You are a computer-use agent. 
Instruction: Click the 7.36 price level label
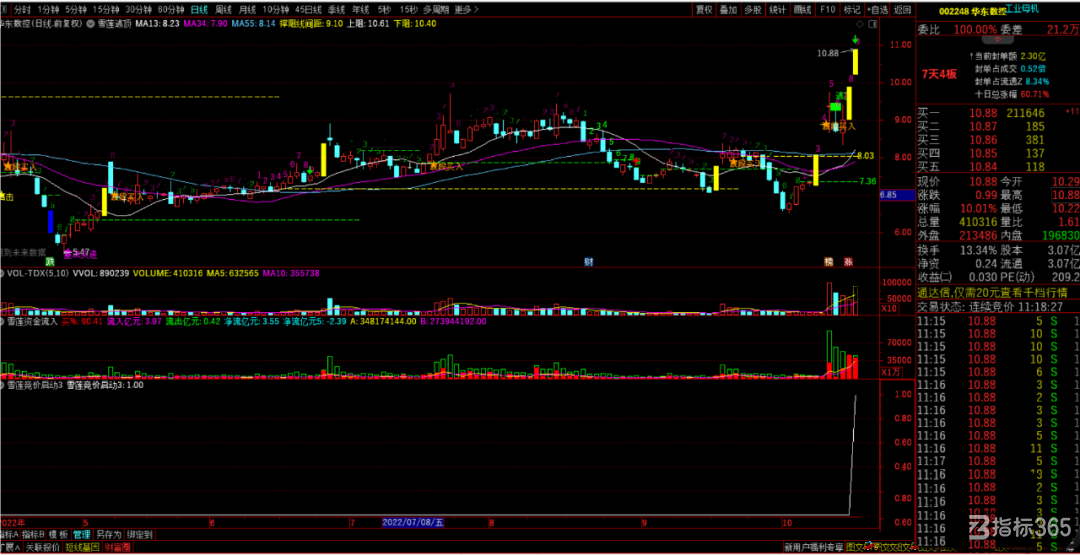click(867, 181)
